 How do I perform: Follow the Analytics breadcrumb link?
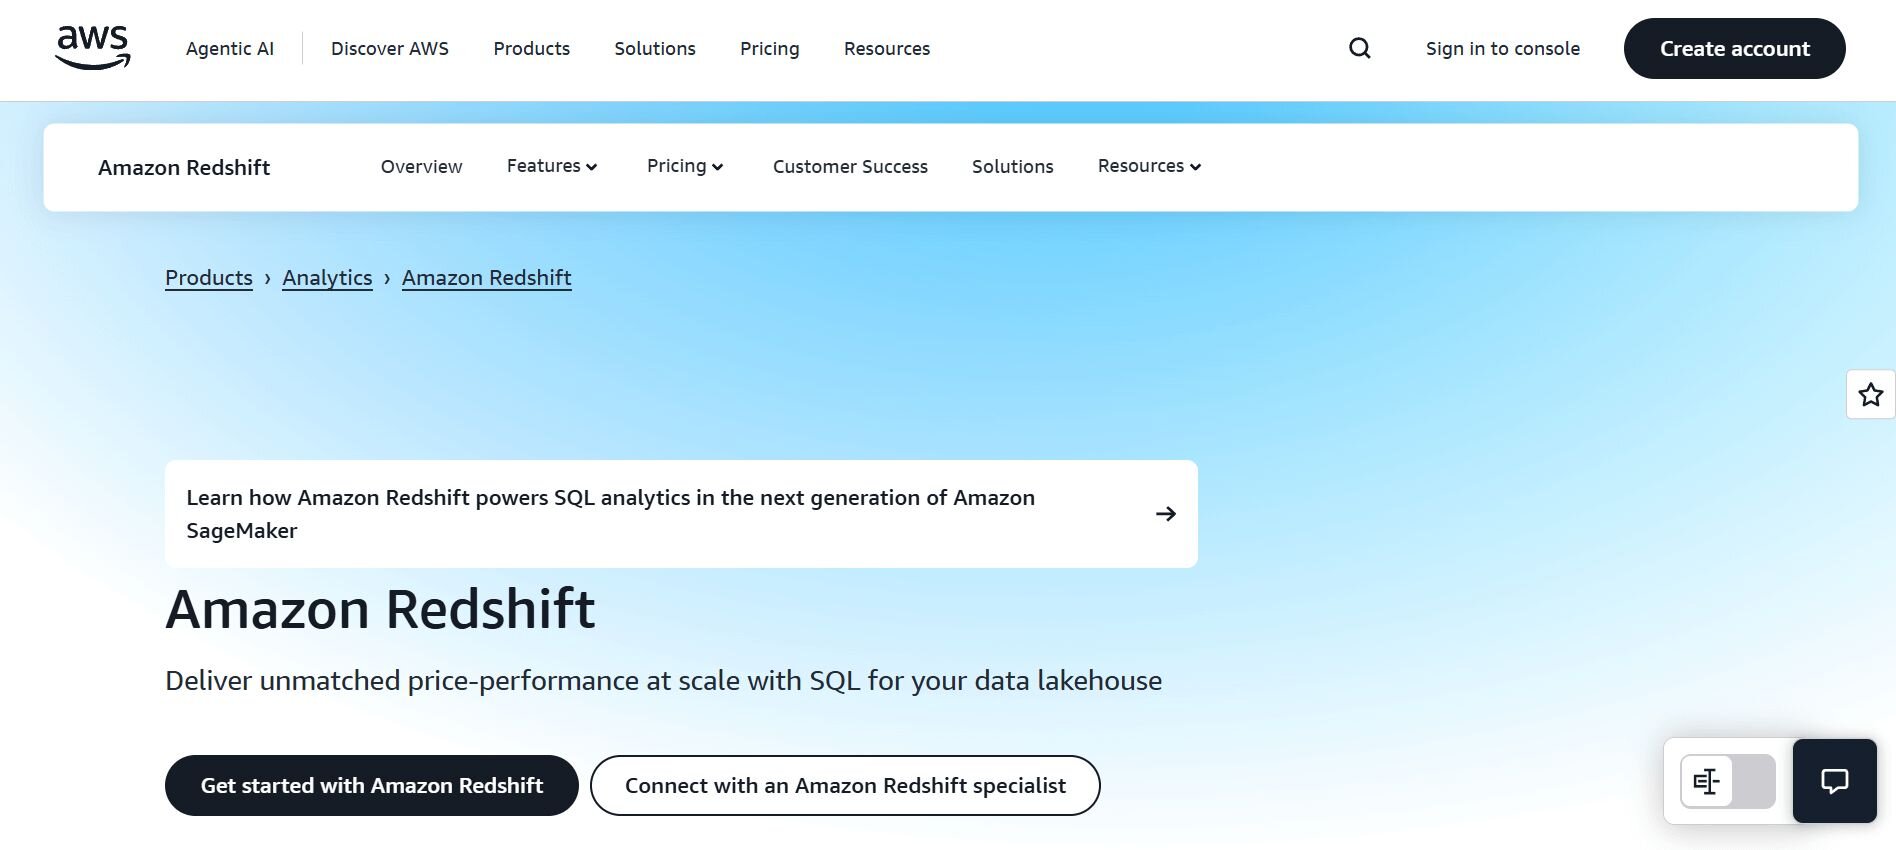[327, 278]
